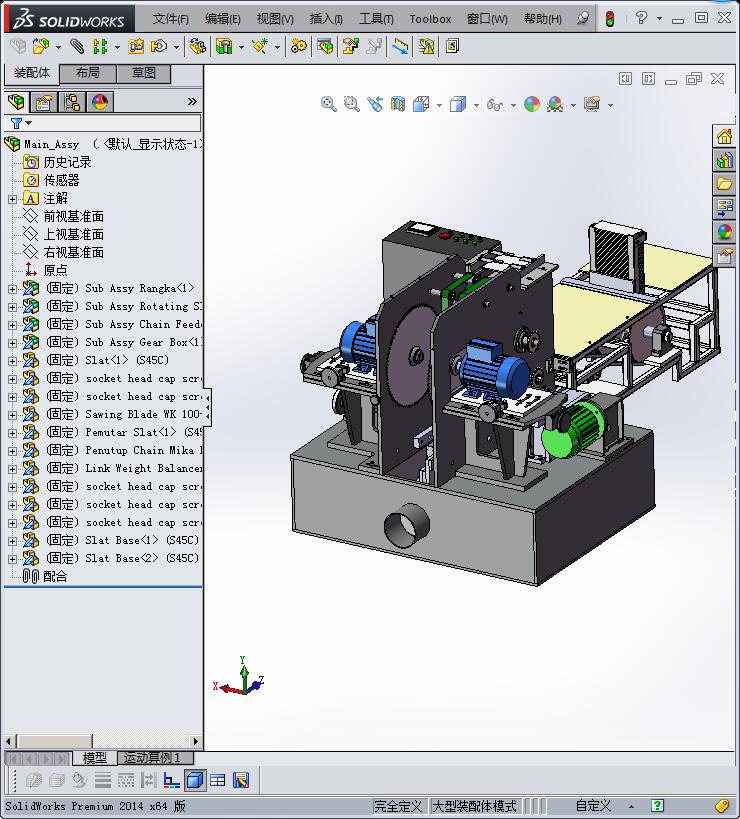Screen dimensions: 740x819
Task: Expand the Sub Assy Rangka<1> tree node
Action: [x=12, y=288]
